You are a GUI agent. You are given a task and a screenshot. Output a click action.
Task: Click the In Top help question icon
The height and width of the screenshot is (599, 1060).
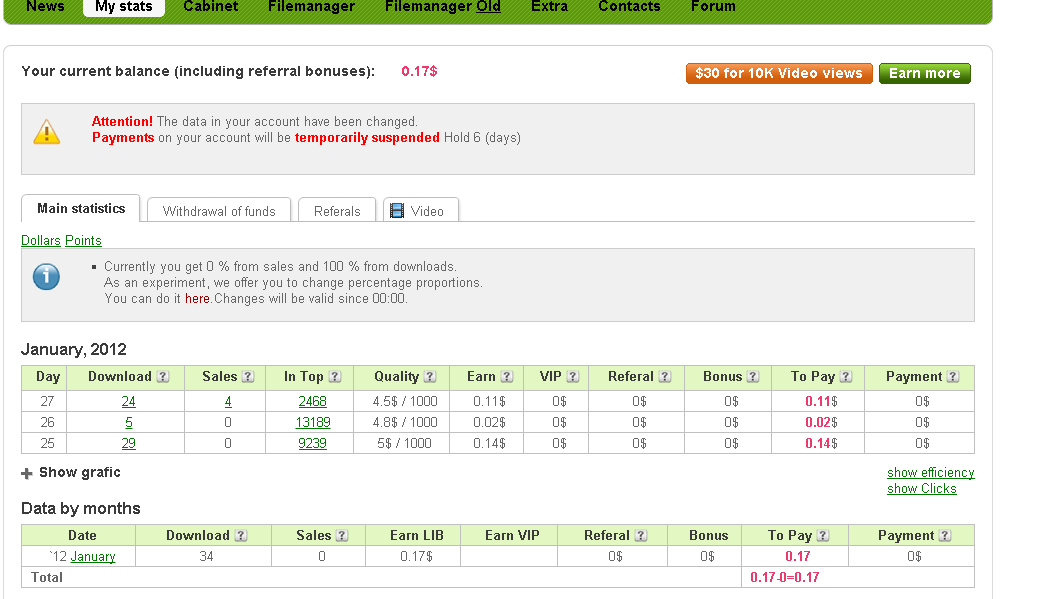pos(335,377)
